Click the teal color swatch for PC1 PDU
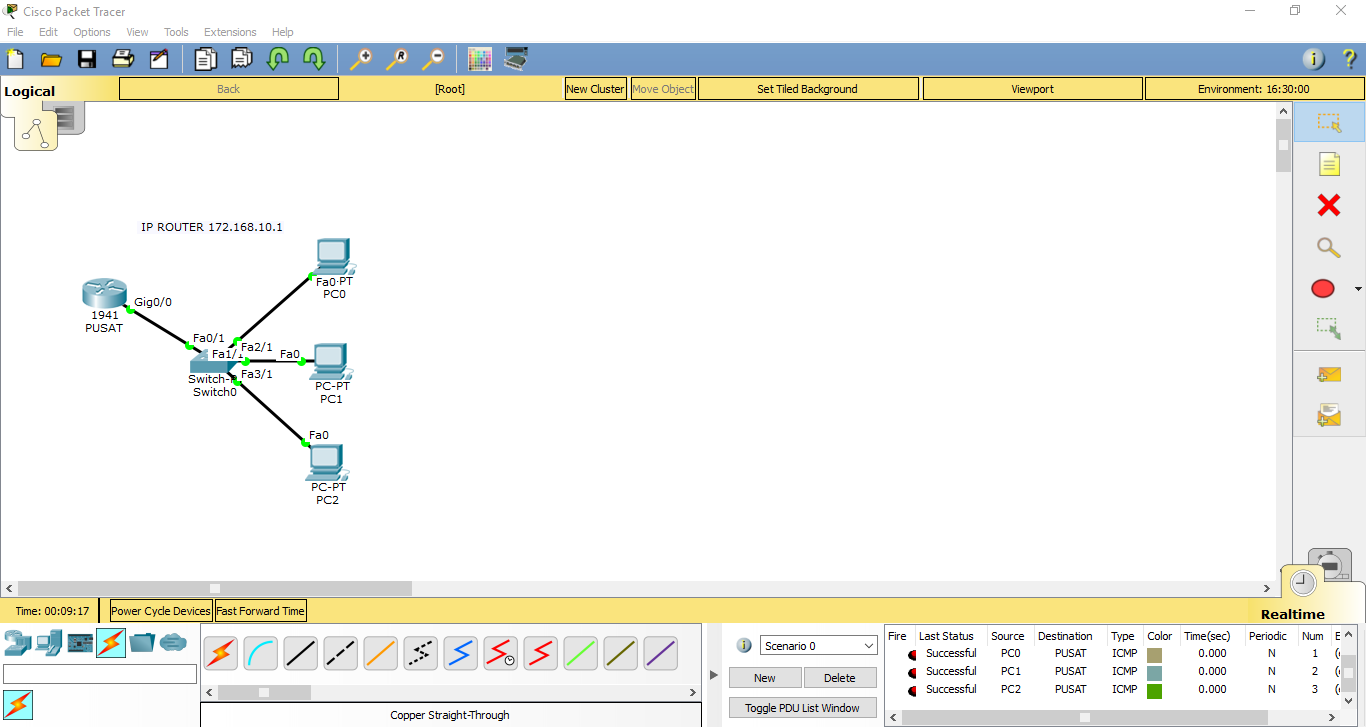Screen dimensions: 1366x727 pos(1154,672)
